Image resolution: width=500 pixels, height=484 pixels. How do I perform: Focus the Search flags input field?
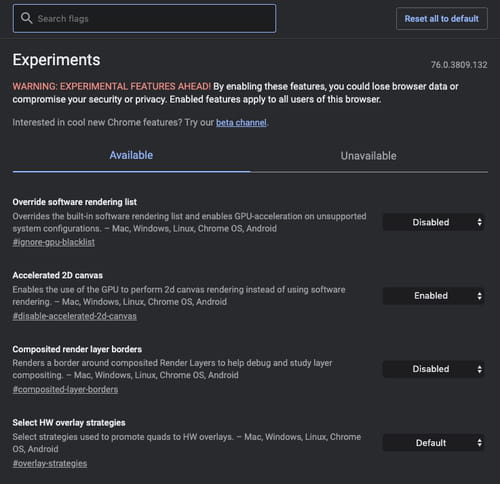pos(144,18)
